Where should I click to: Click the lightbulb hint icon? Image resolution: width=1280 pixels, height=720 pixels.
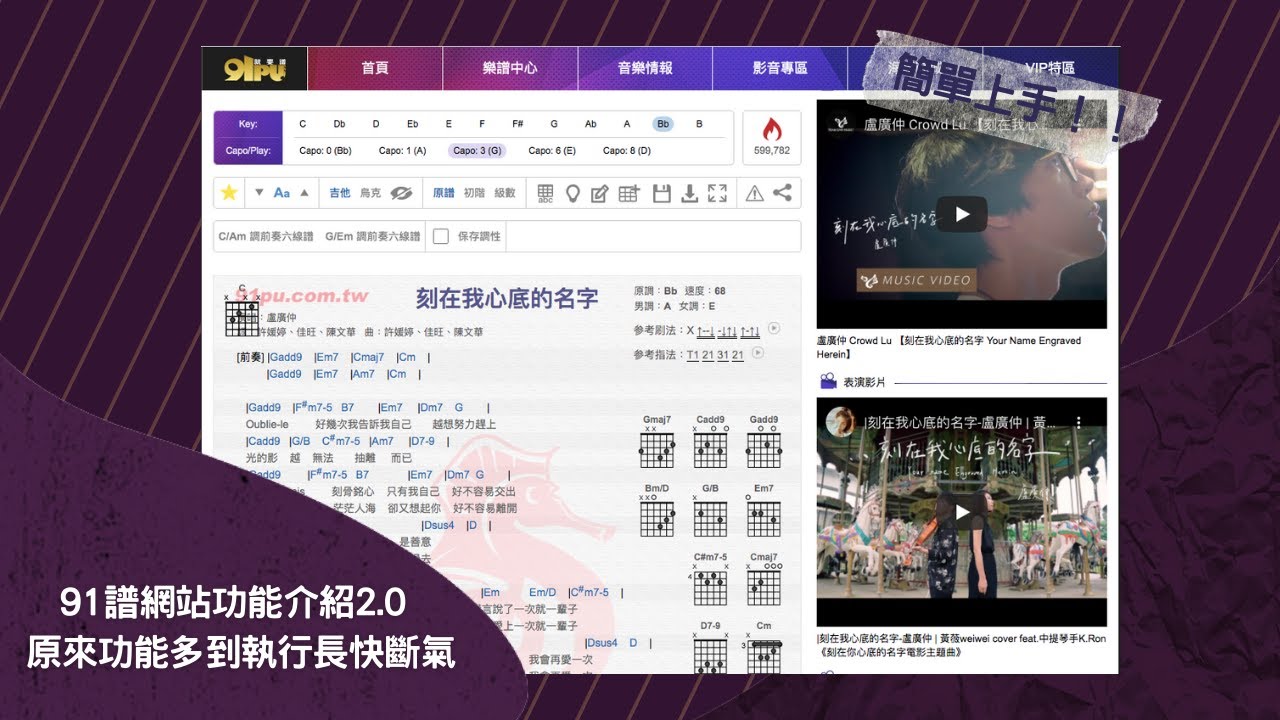tap(573, 193)
